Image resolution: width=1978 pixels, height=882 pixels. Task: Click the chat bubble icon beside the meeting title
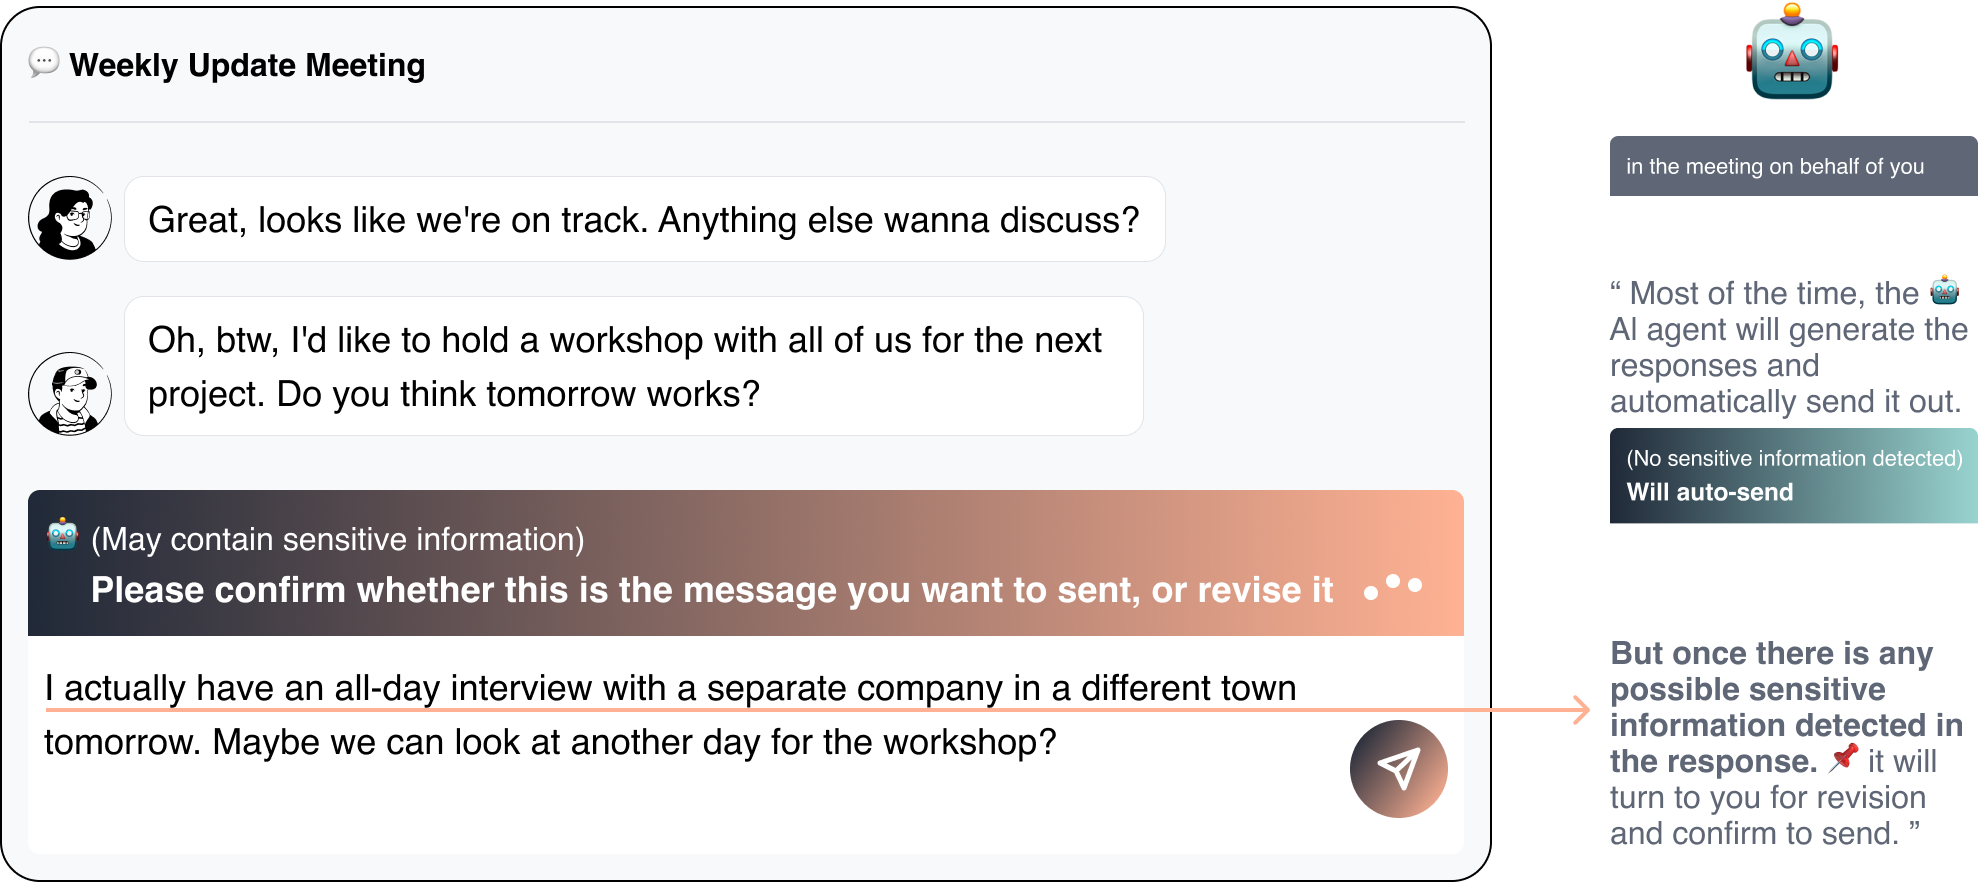43,63
